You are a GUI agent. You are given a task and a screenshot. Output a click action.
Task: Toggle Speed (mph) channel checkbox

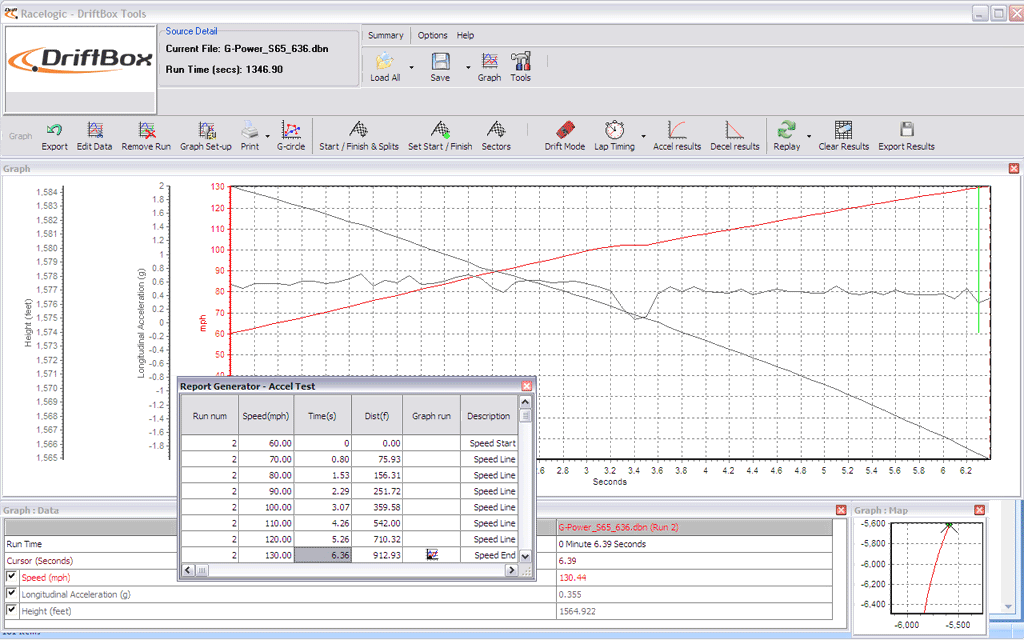(x=11, y=577)
